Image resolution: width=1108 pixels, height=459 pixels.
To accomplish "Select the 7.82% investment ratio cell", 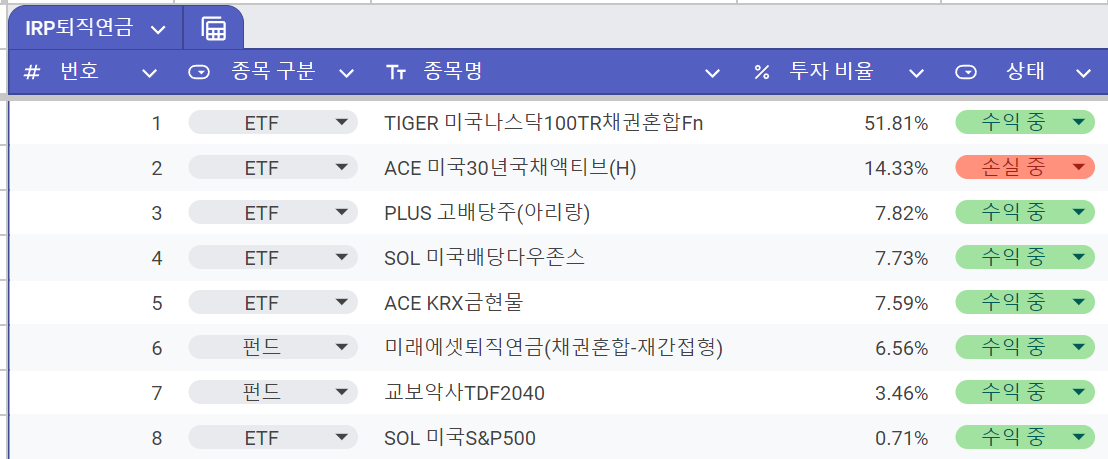I will [x=839, y=213].
